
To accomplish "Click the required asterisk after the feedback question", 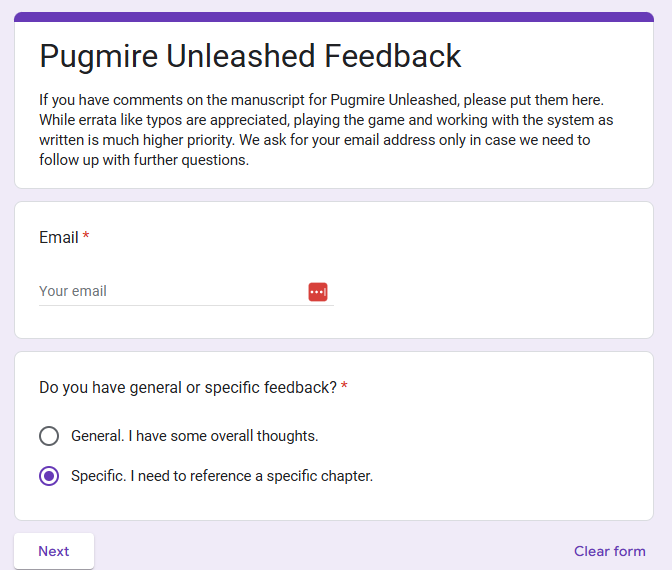I will pyautogui.click(x=345, y=387).
